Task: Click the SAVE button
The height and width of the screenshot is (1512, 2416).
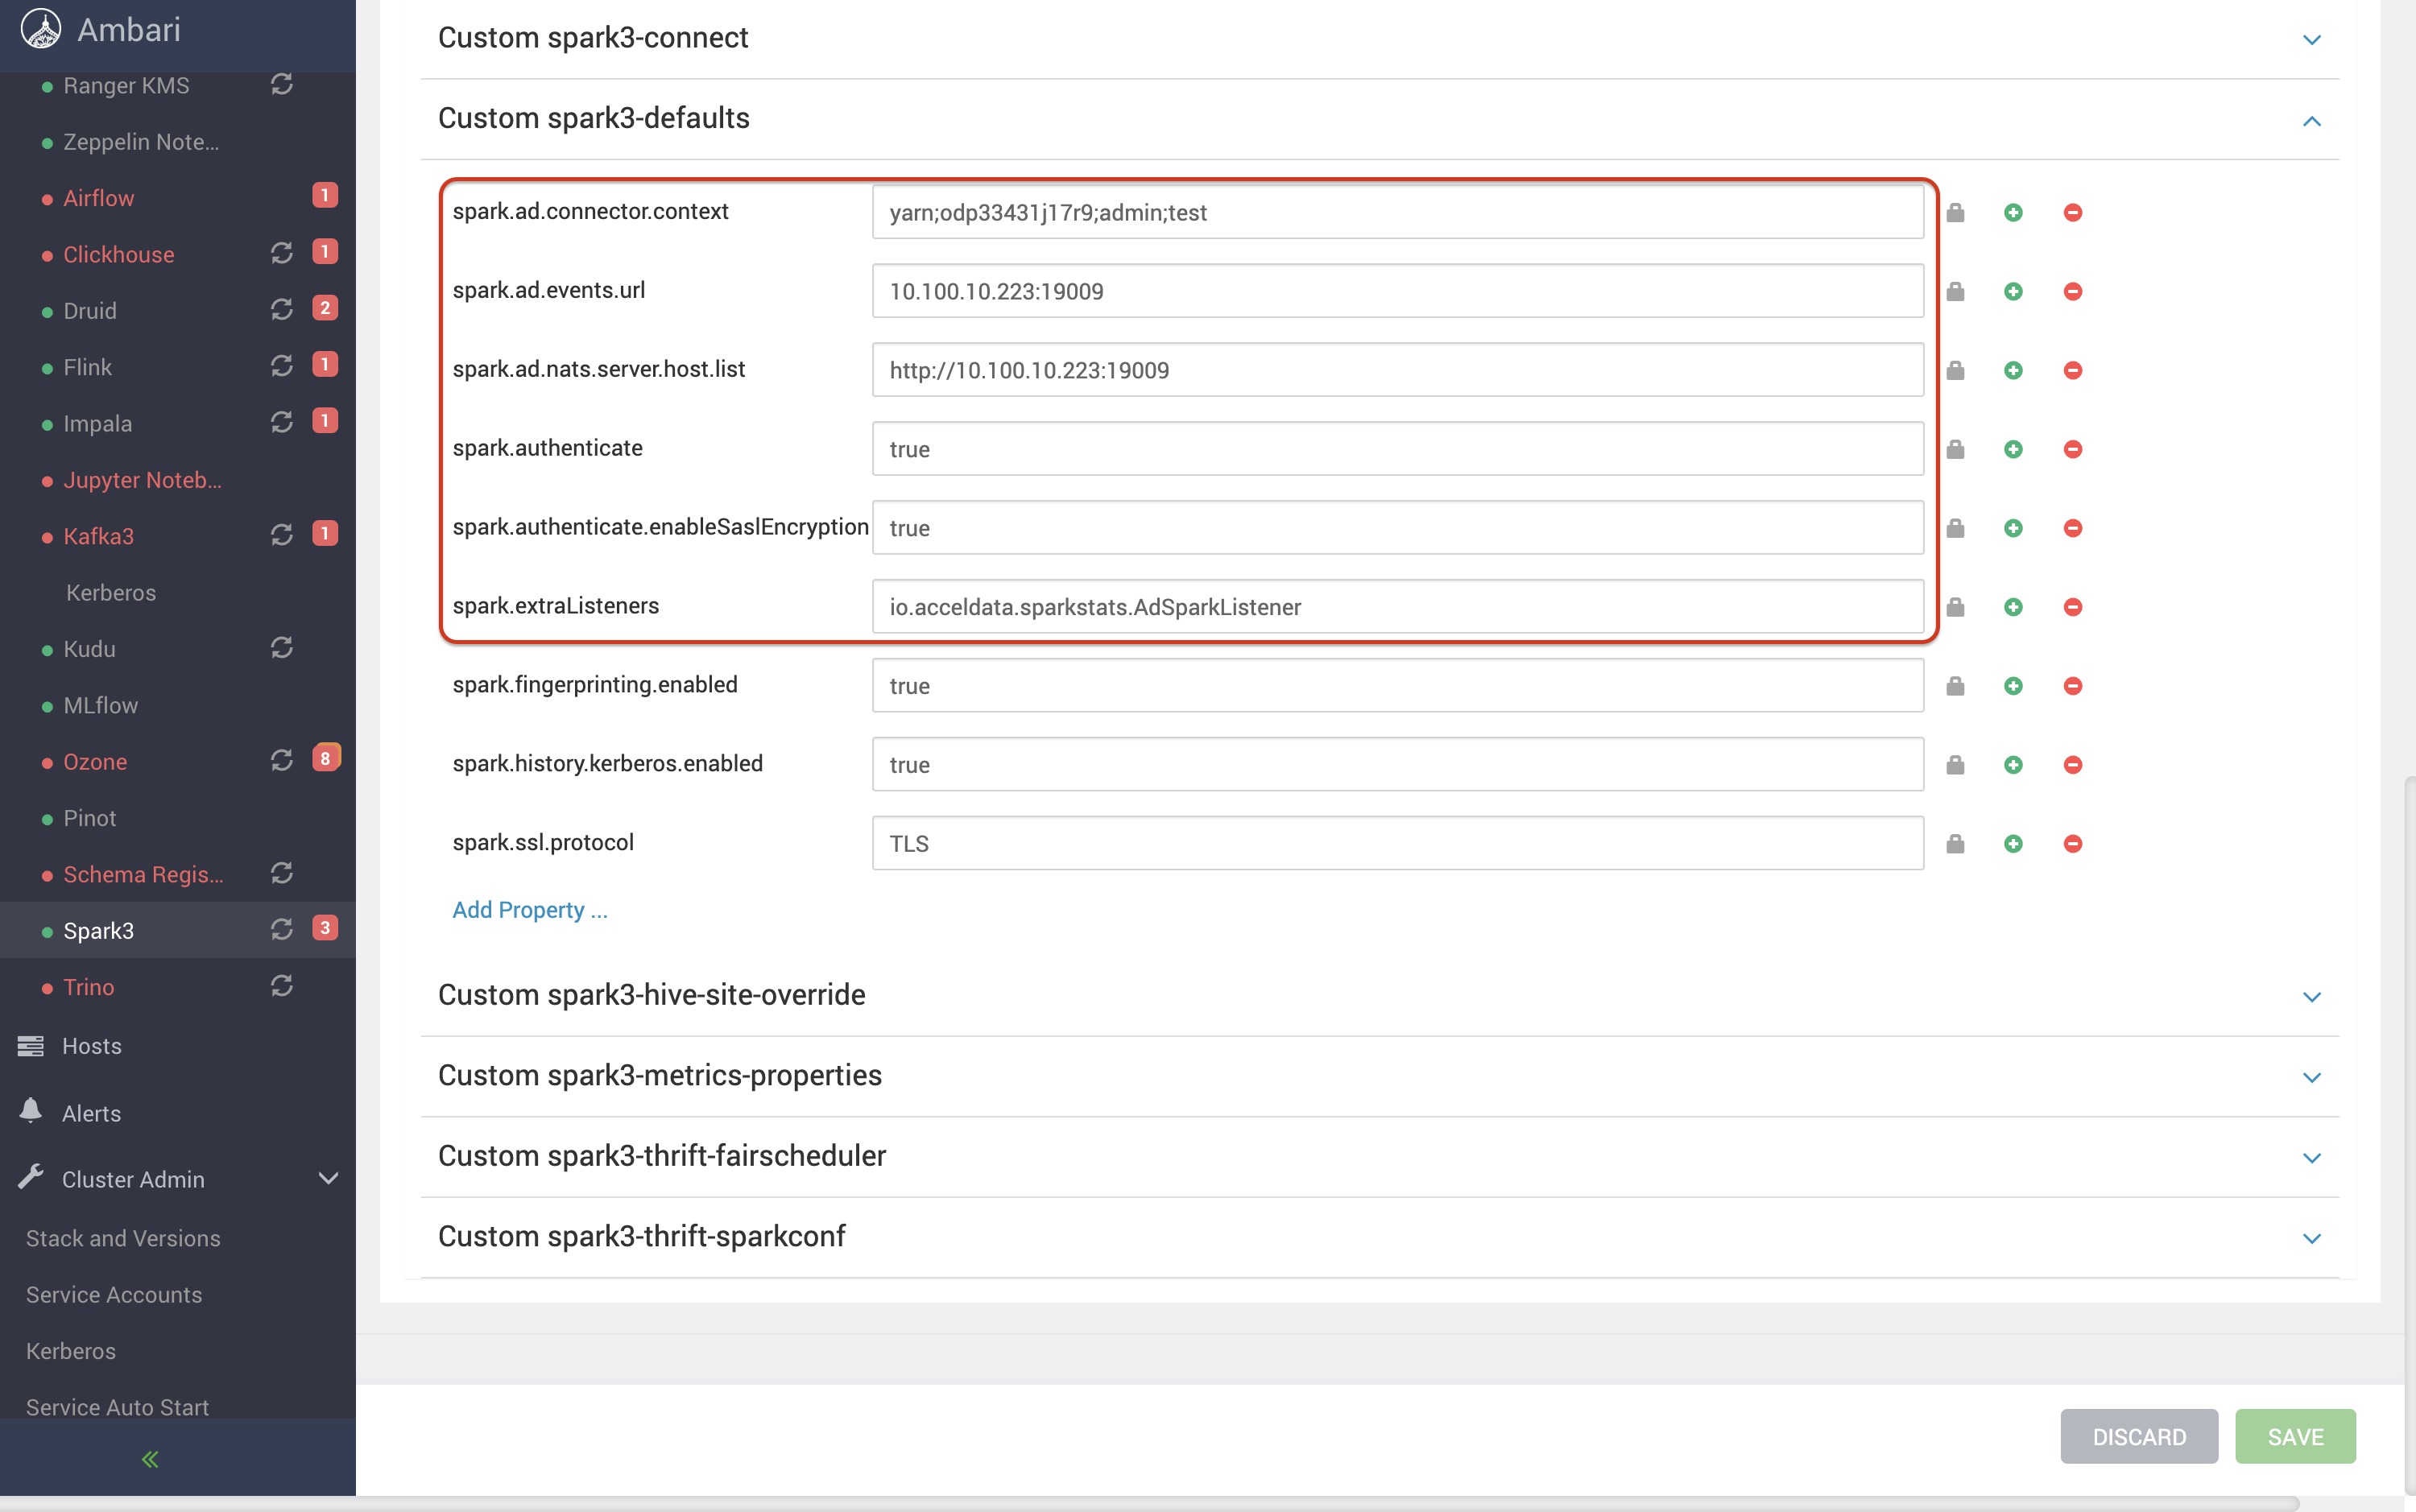Action: pos(2295,1436)
